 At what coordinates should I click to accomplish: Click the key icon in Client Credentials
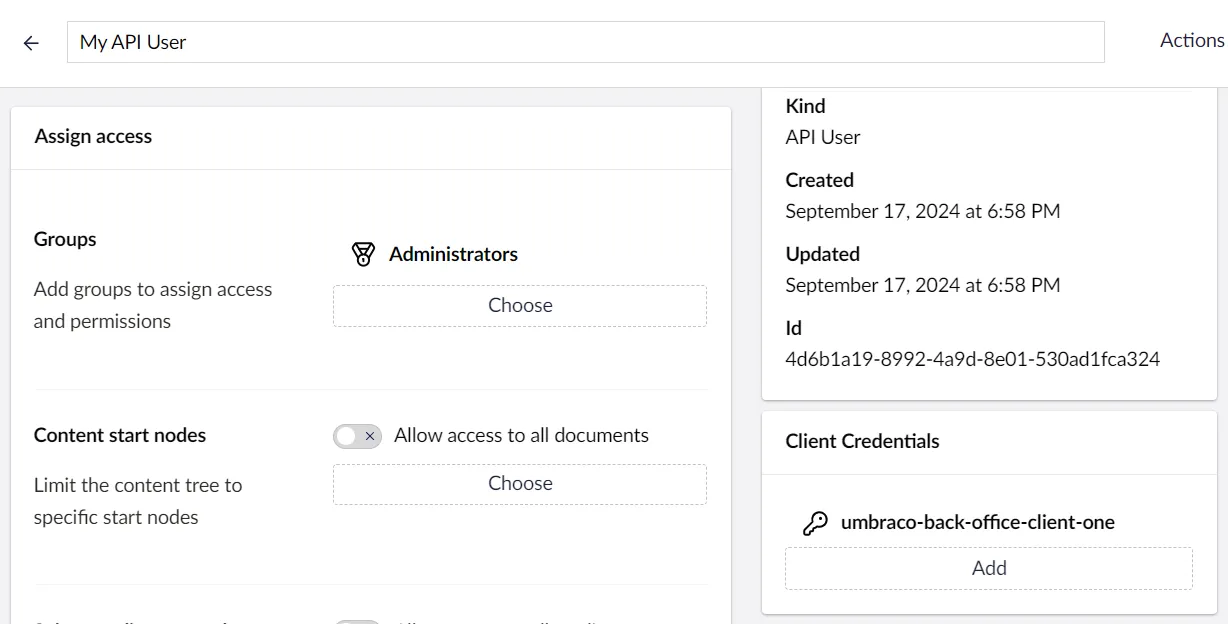pos(815,523)
